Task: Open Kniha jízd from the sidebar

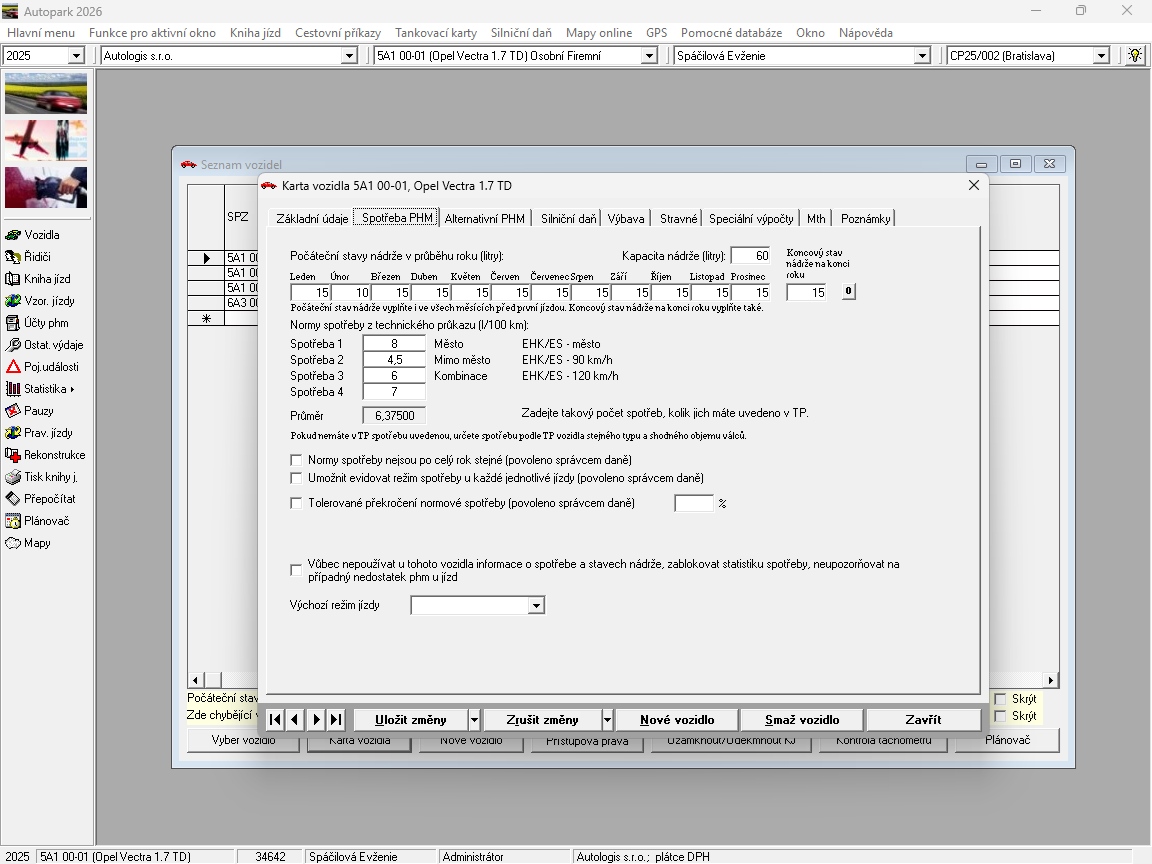Action: point(46,279)
